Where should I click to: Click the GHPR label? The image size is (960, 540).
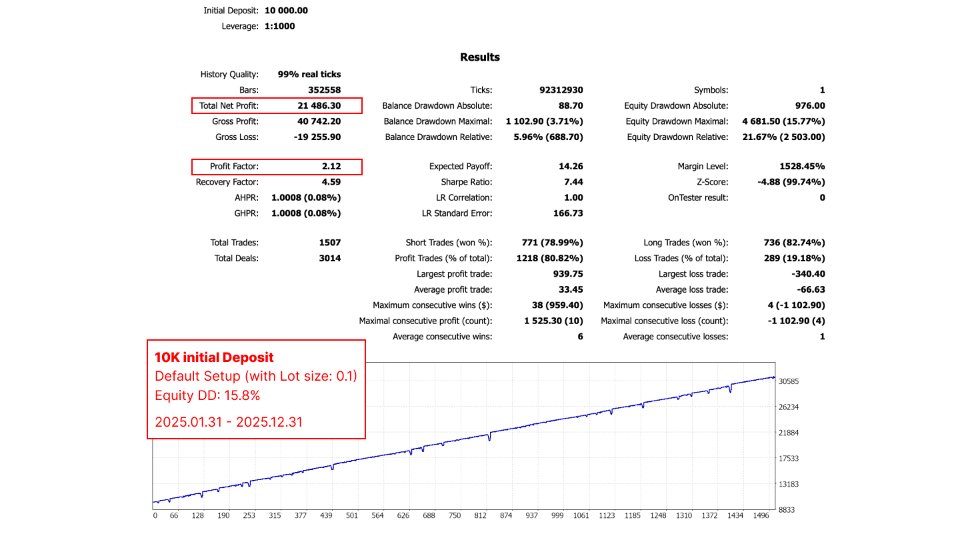246,214
